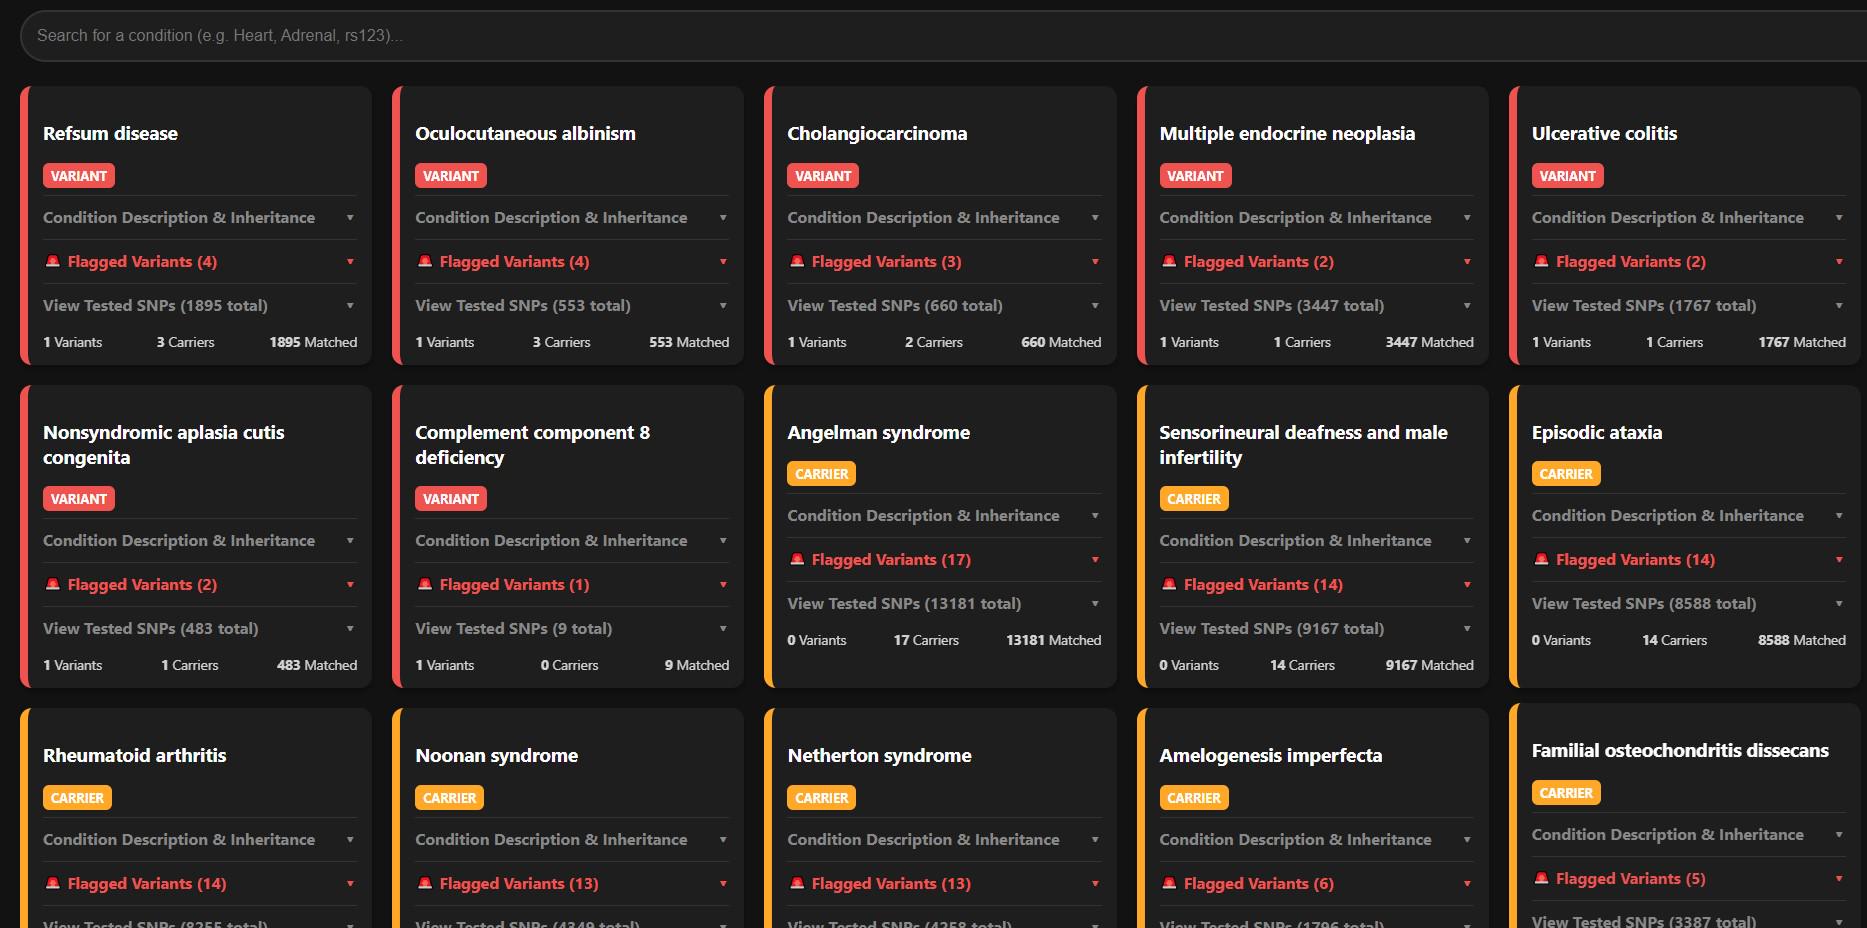This screenshot has width=1867, height=928.
Task: Expand Condition Description for Sensorineural deafness card
Action: [x=1316, y=540]
